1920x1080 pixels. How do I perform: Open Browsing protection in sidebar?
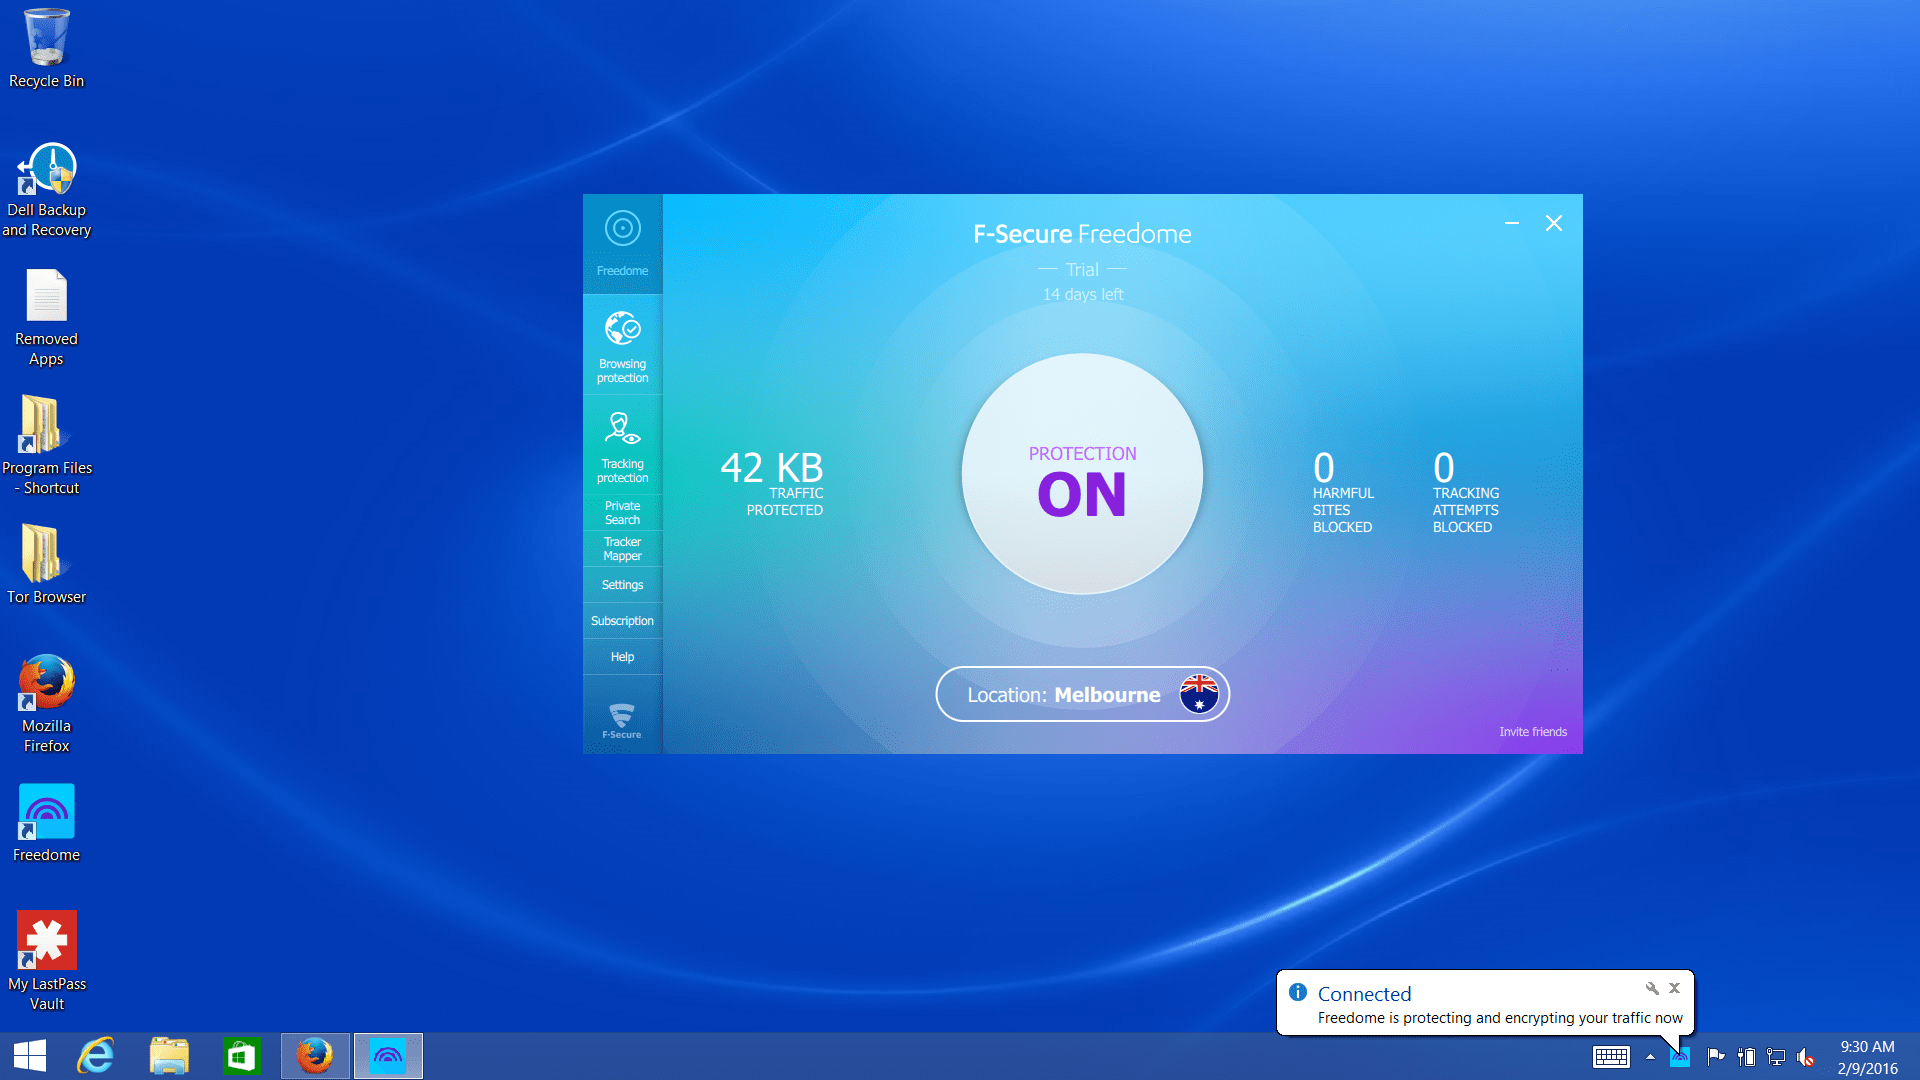click(622, 344)
